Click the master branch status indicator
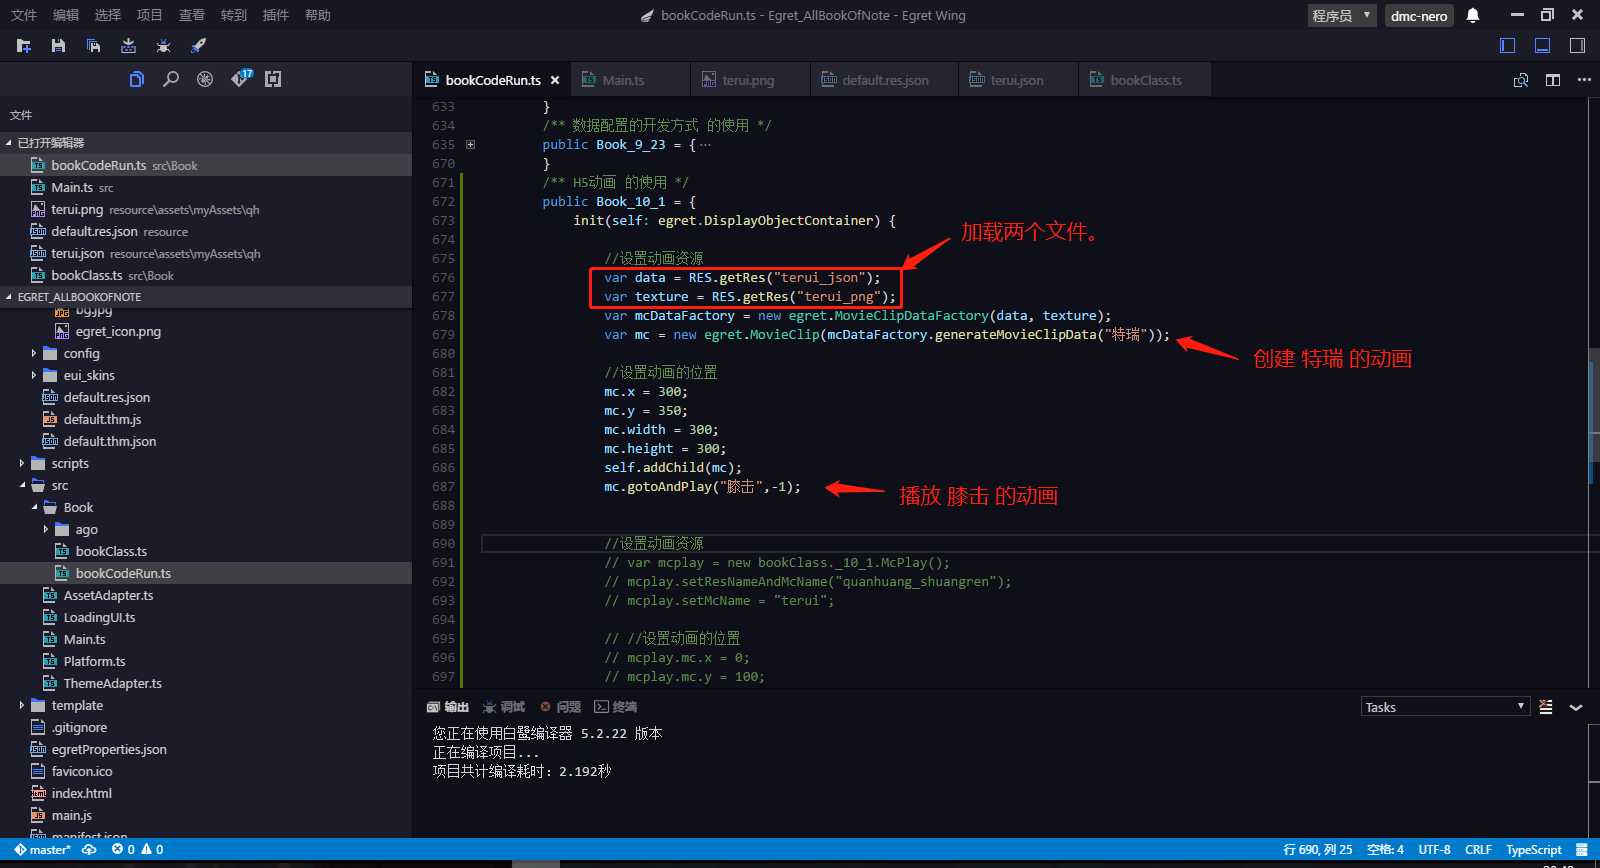The image size is (1600, 868). pyautogui.click(x=42, y=850)
